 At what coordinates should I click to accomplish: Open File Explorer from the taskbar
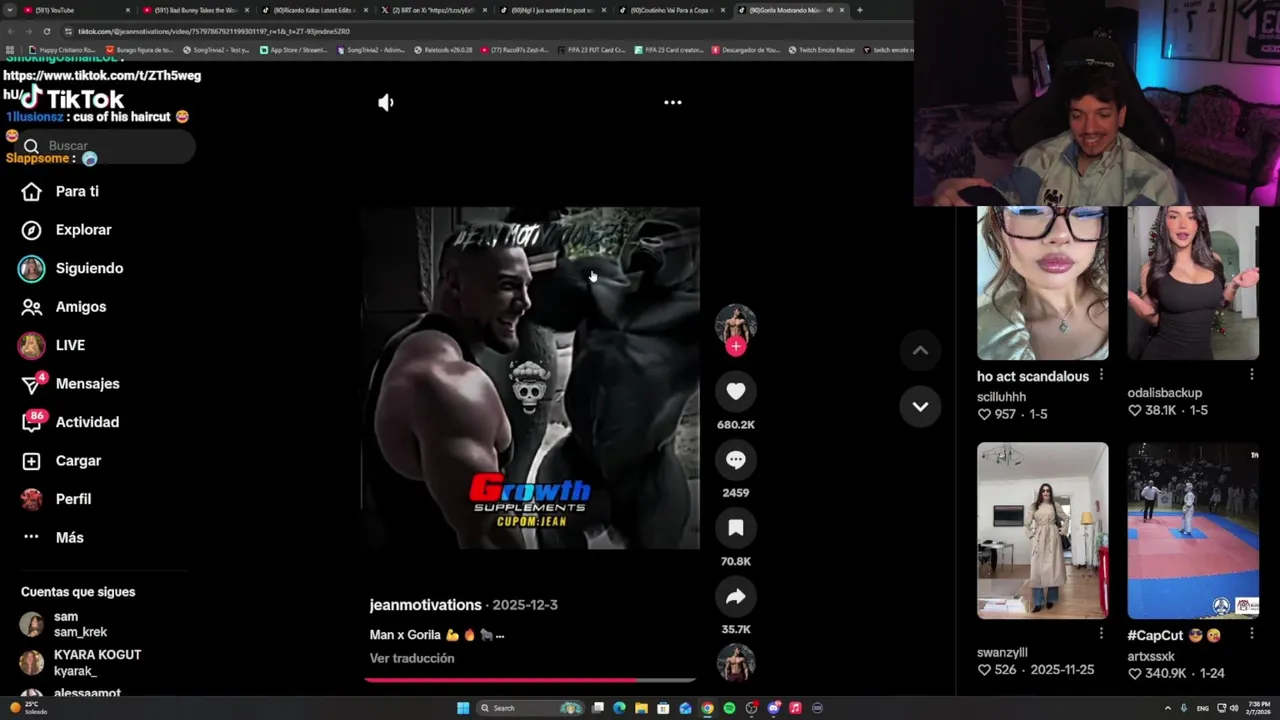click(x=641, y=708)
